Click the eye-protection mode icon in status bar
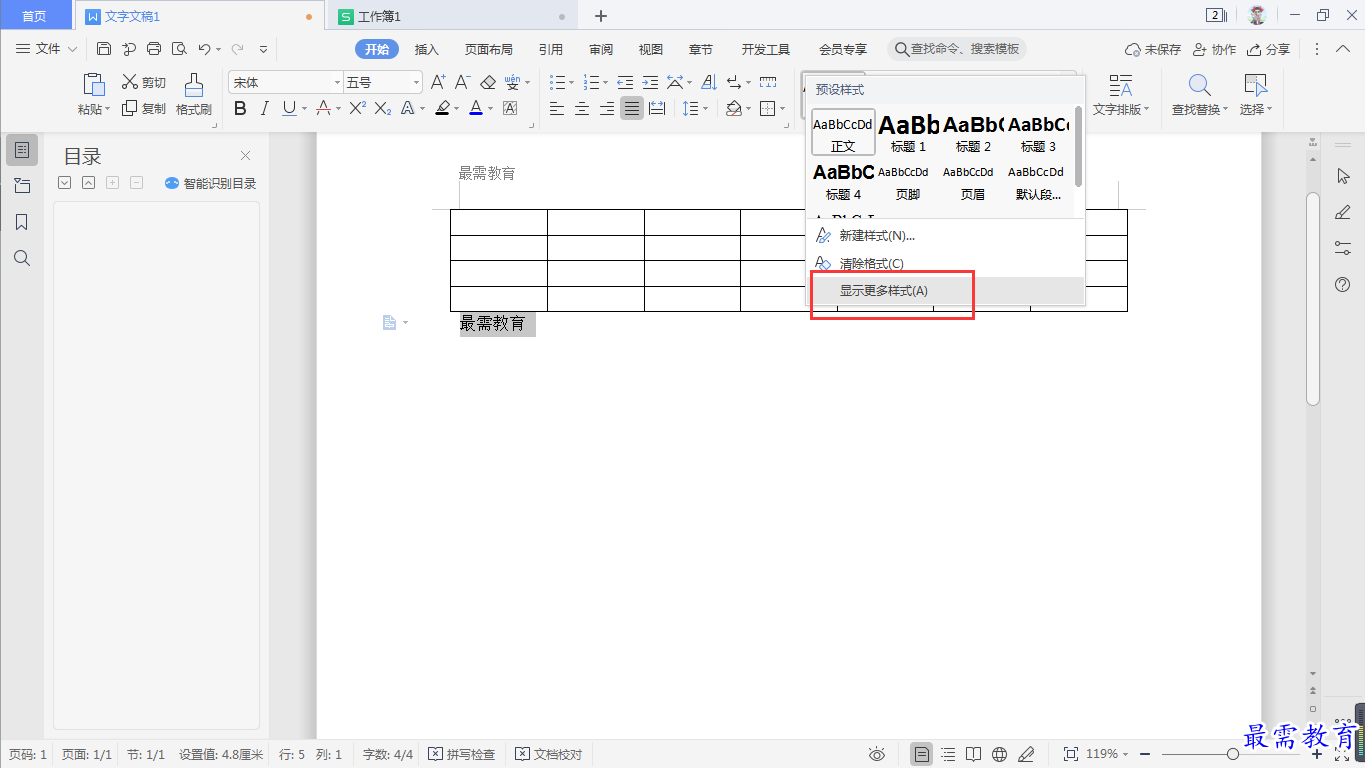1365x768 pixels. point(877,754)
